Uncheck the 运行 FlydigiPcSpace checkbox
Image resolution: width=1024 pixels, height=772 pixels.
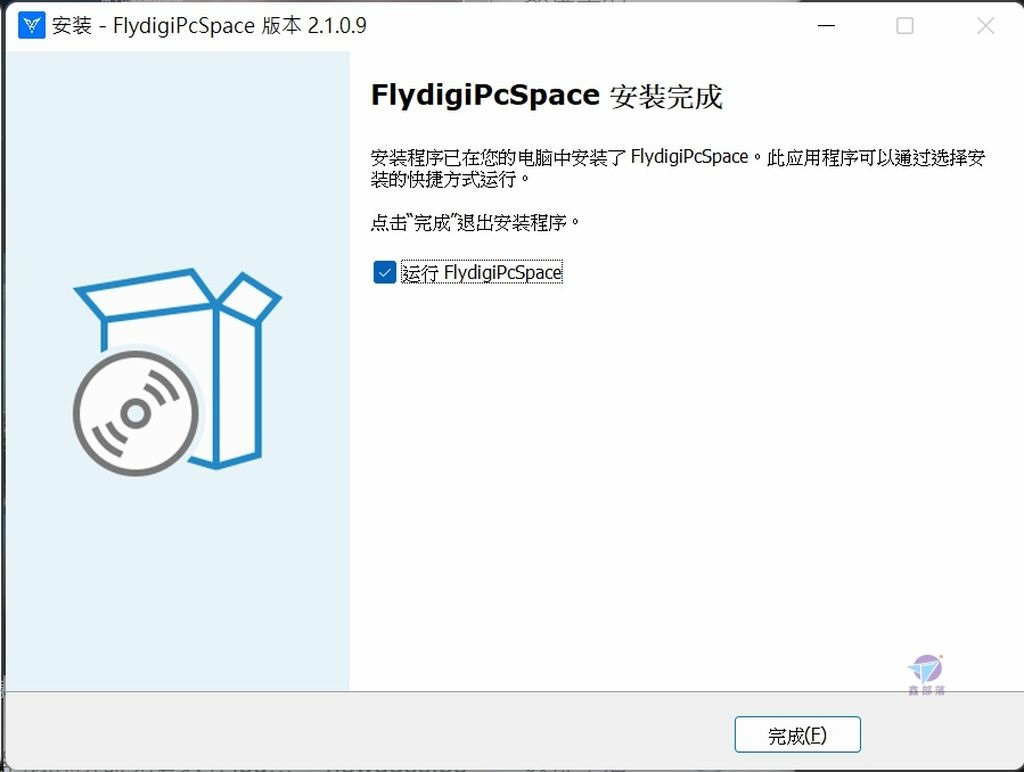point(385,272)
